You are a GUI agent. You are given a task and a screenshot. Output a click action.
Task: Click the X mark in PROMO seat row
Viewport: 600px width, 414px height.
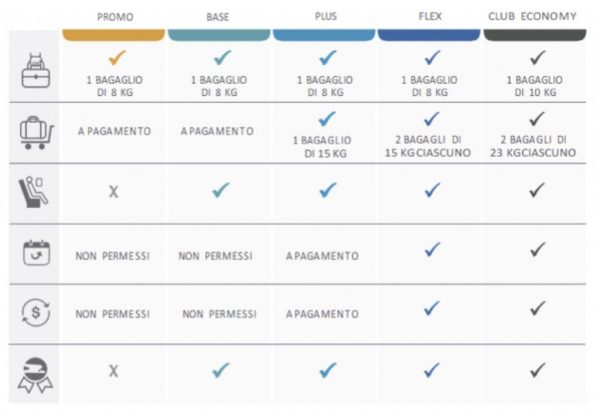click(113, 191)
